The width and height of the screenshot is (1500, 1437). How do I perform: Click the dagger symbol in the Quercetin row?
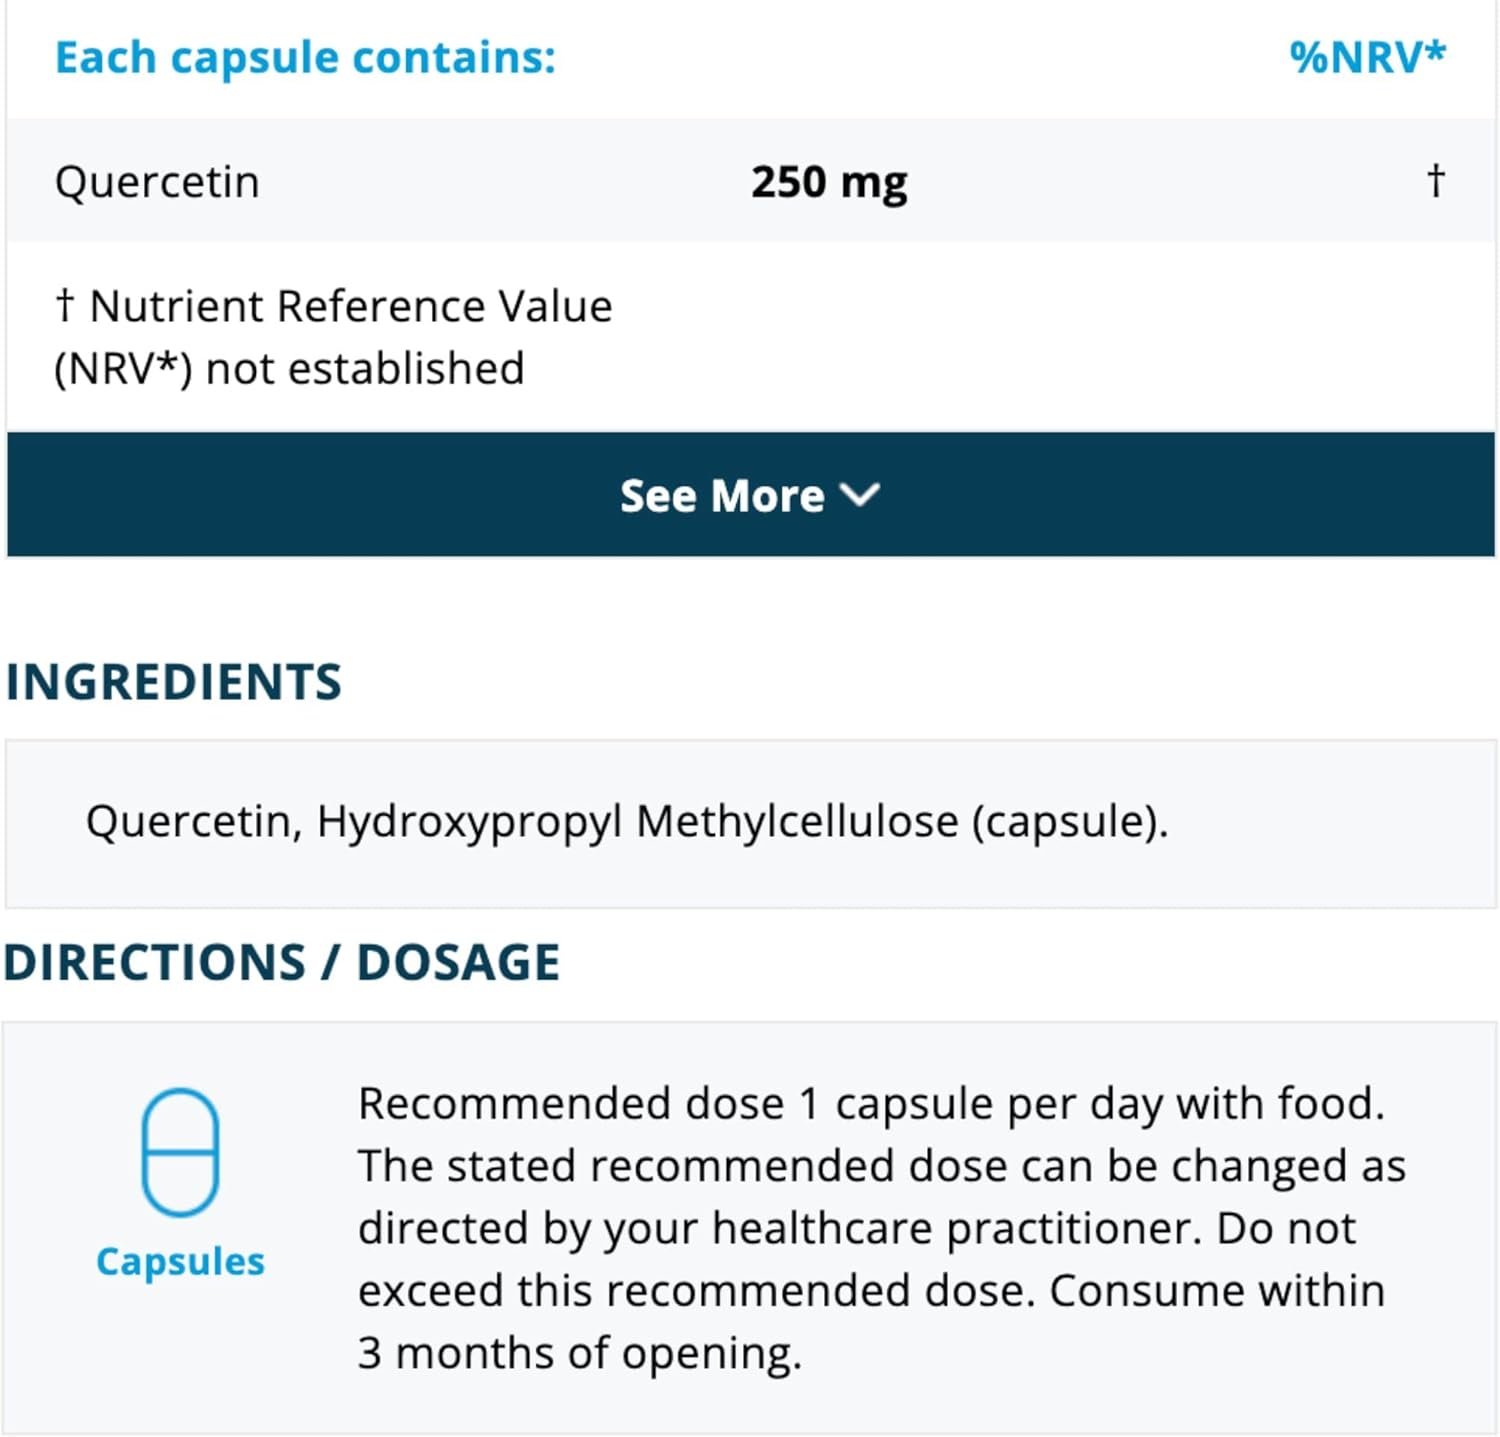pos(1435,181)
